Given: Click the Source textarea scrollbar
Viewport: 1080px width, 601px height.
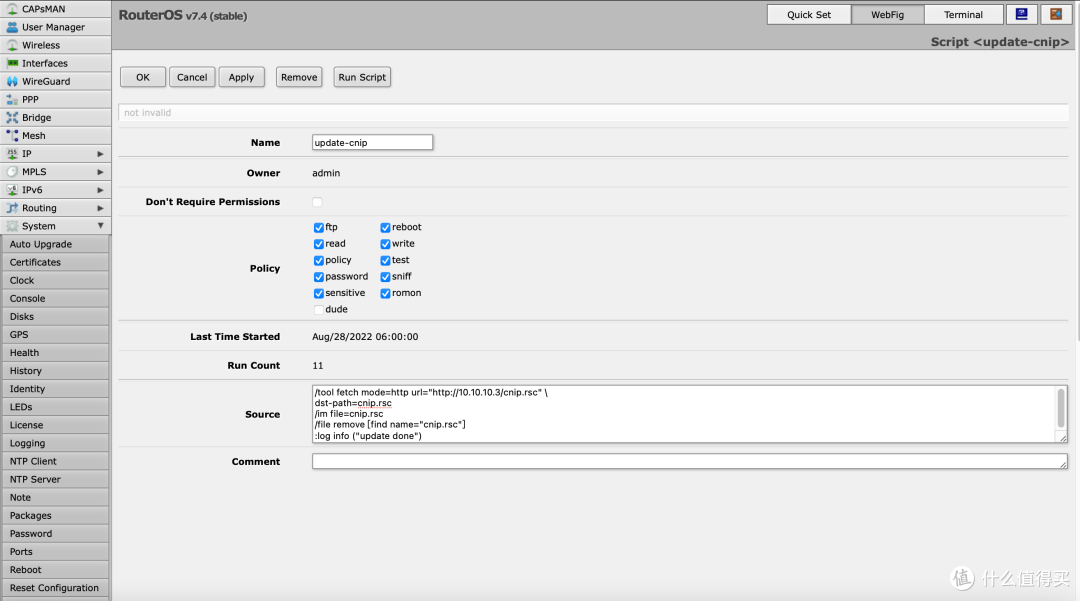Looking at the screenshot, I should [x=1061, y=410].
